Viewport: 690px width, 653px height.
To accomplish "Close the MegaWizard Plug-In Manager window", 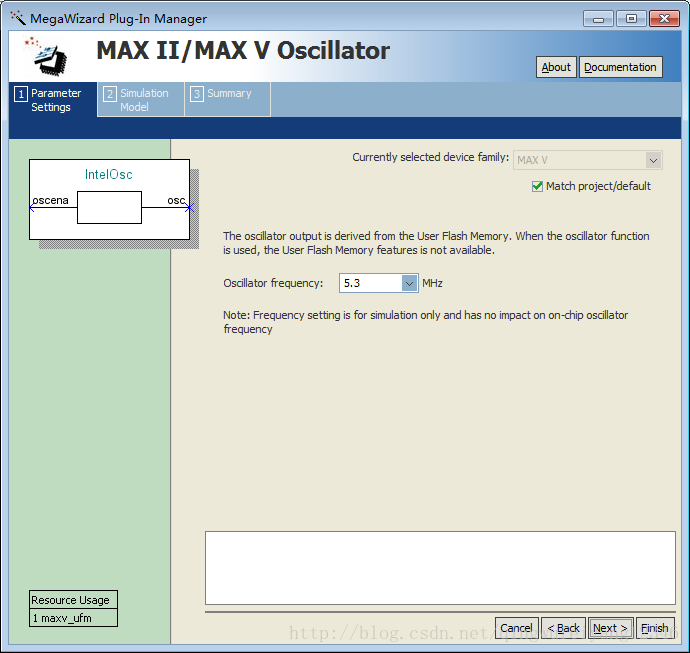I will tap(664, 19).
